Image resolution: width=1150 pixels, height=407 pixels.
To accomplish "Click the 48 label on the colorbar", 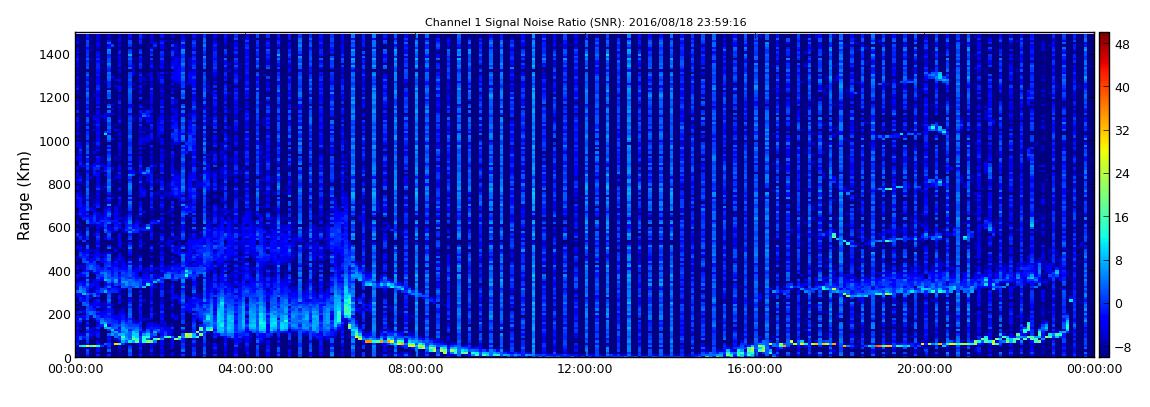I will 1123,44.
